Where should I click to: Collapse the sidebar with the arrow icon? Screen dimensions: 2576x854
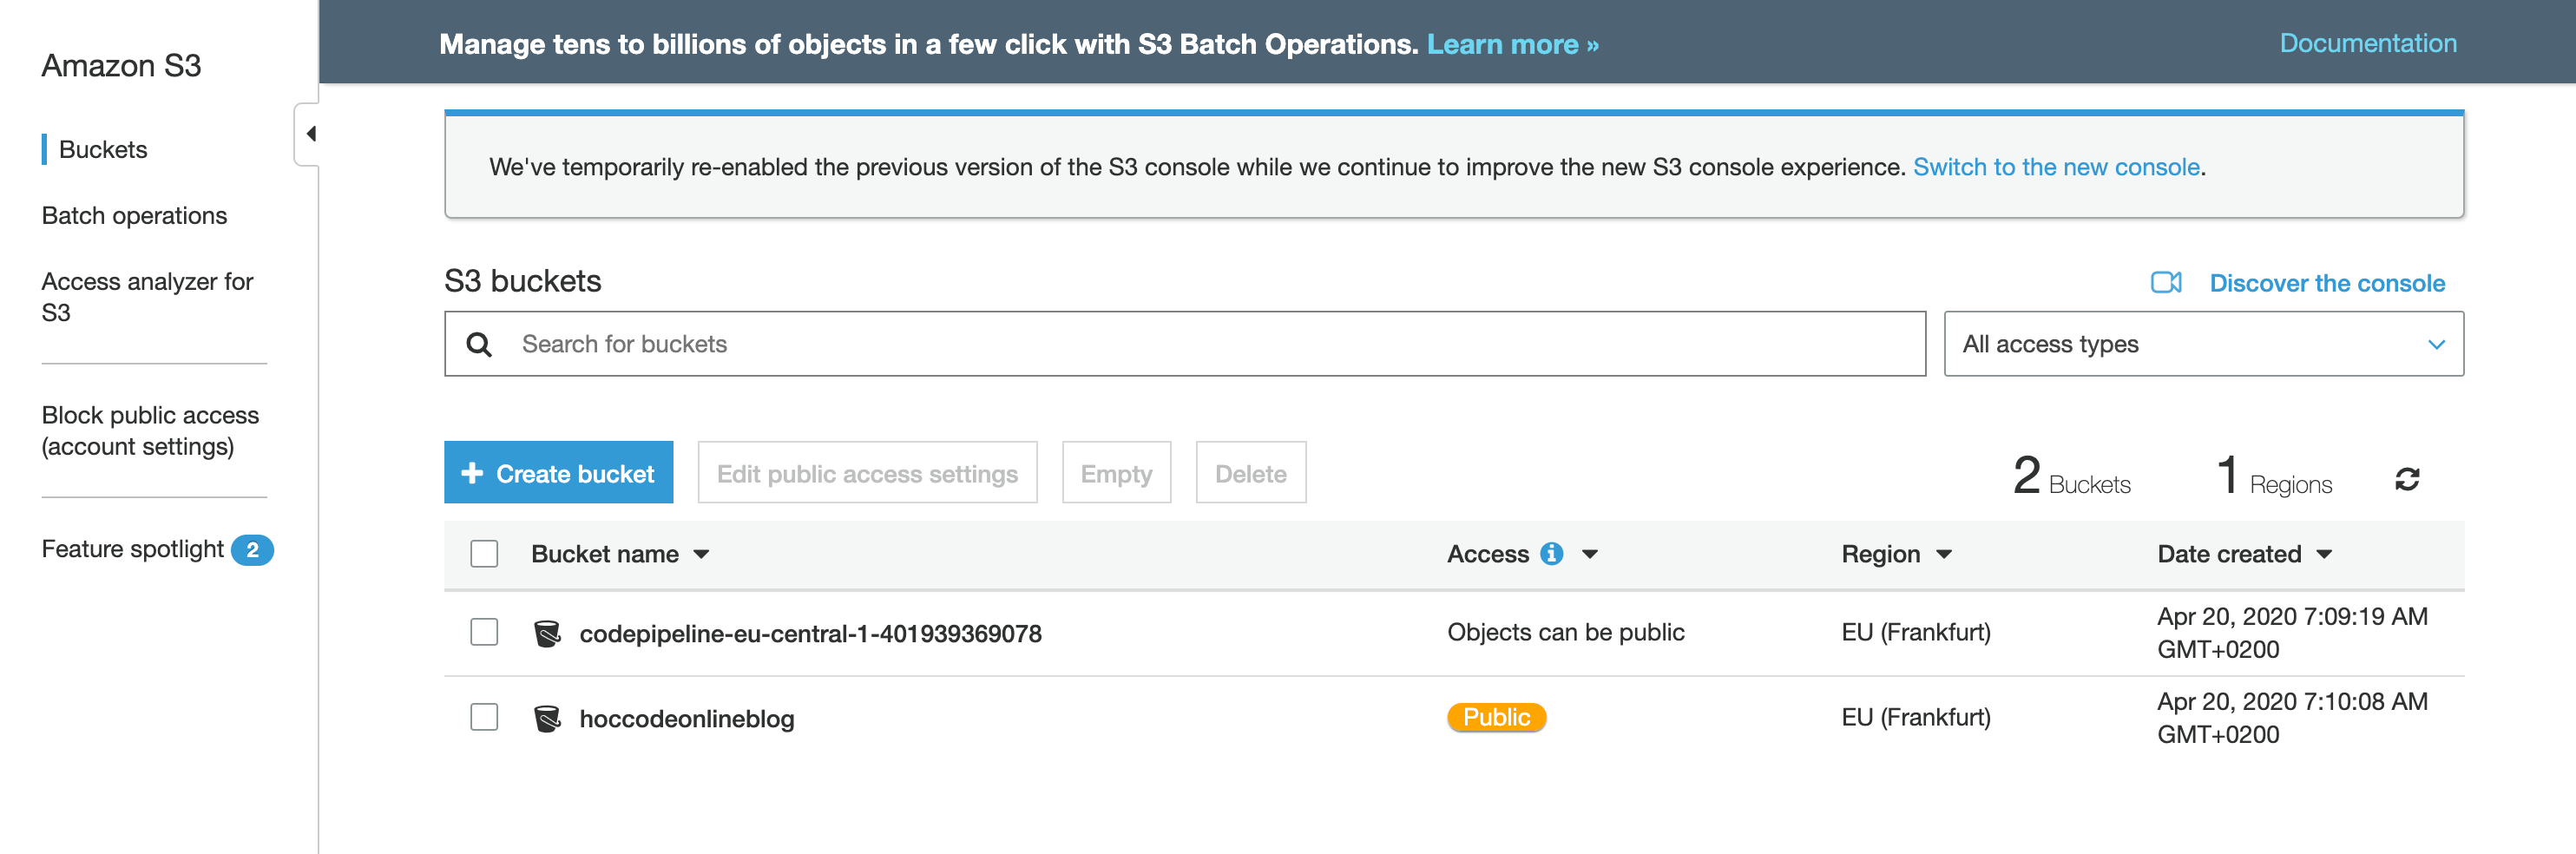click(310, 134)
